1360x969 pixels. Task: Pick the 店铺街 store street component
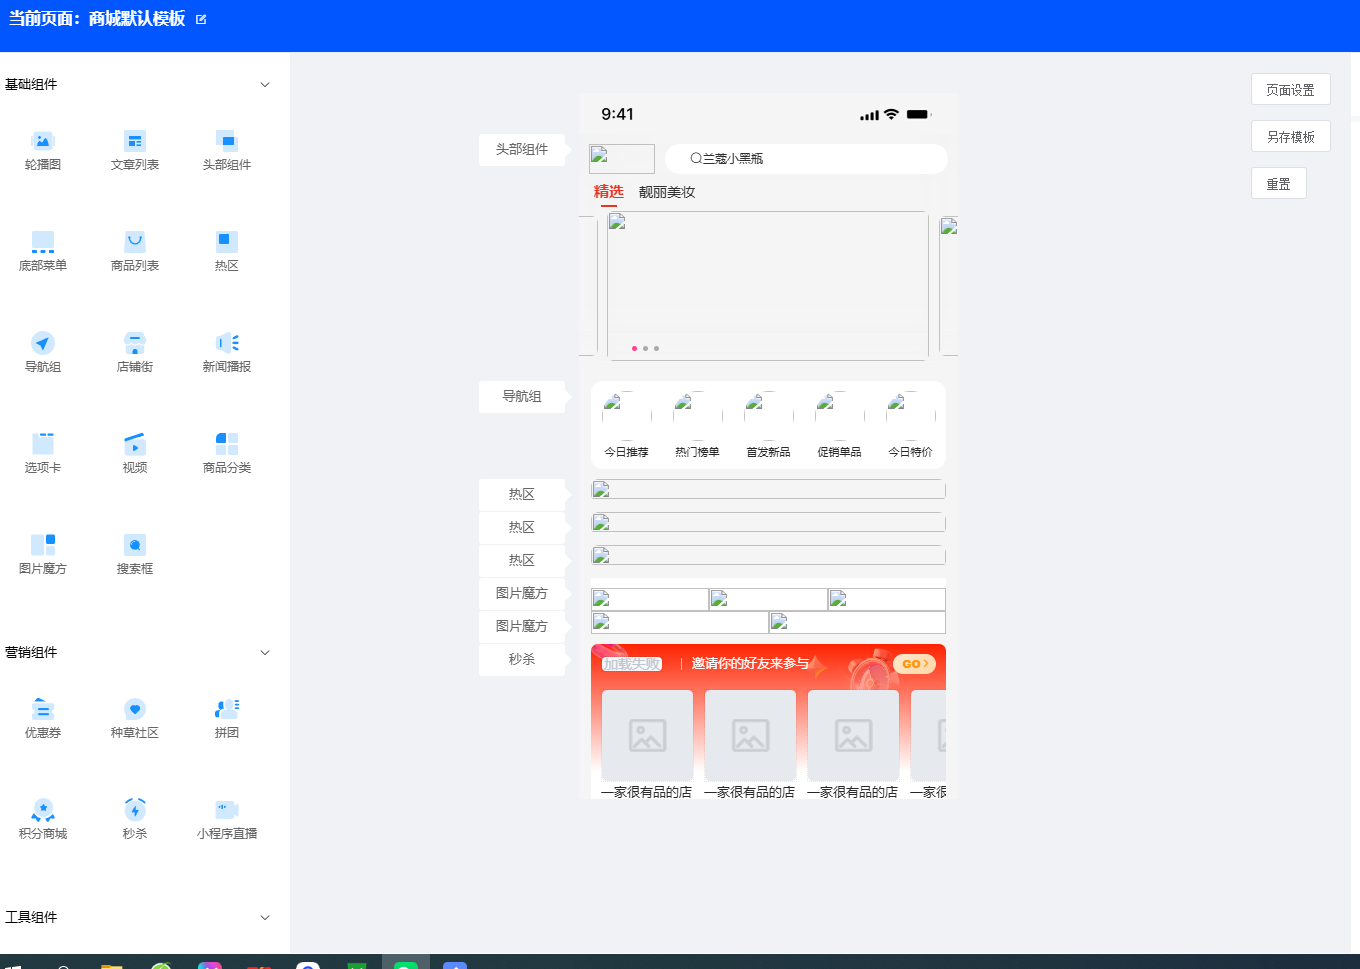coord(135,343)
